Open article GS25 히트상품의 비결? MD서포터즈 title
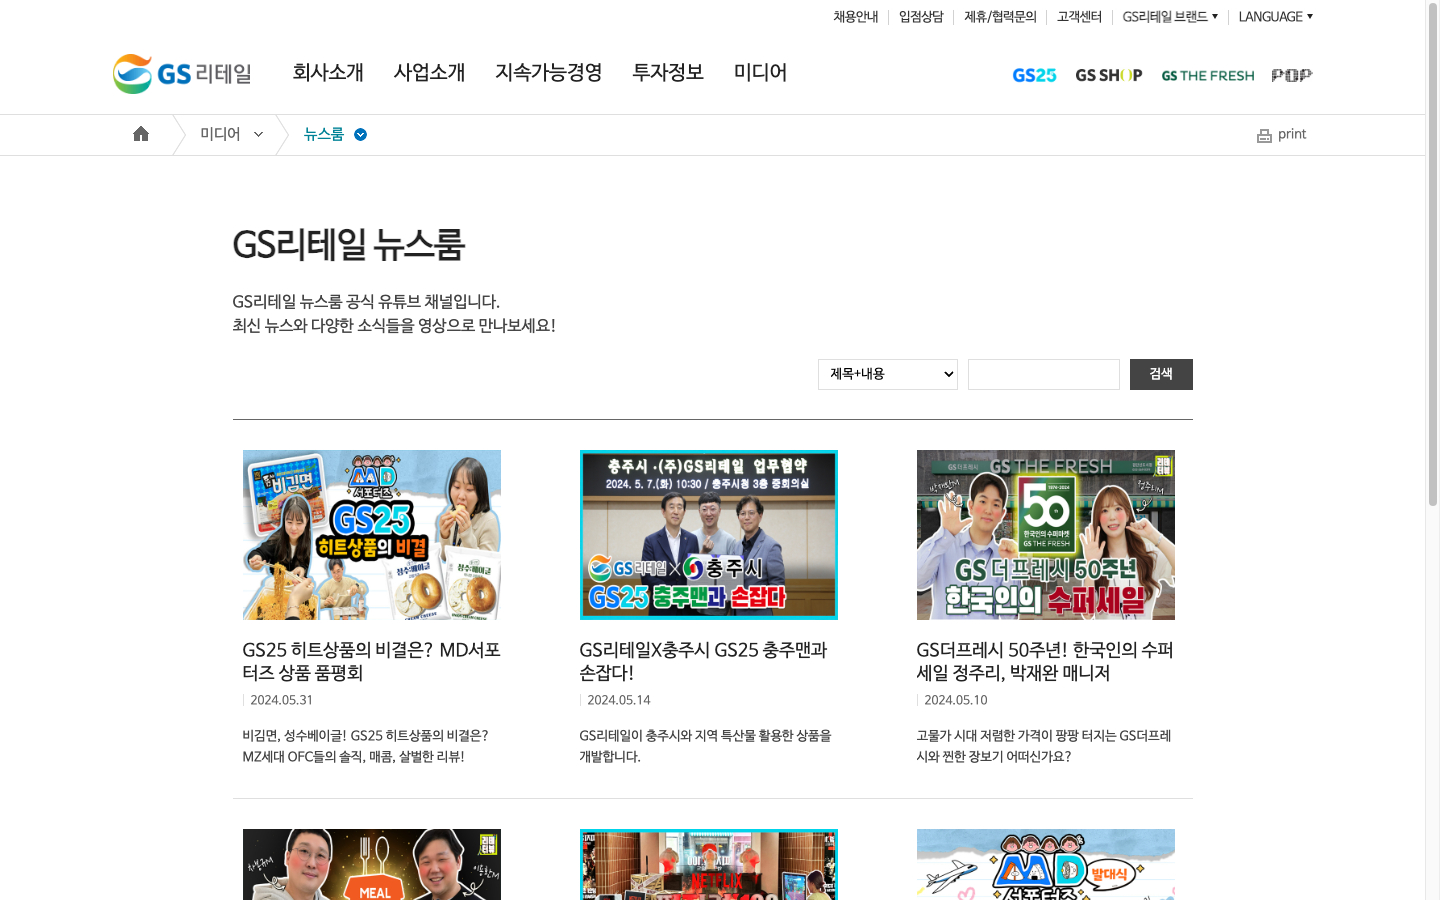This screenshot has height=900, width=1440. click(372, 661)
